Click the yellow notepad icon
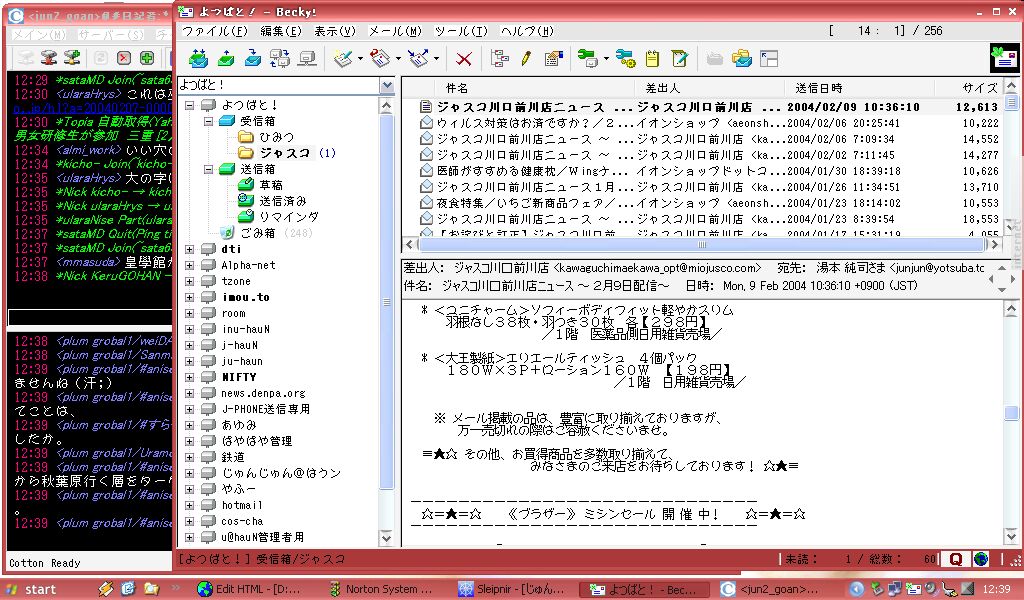1024x600 pixels. coord(652,59)
